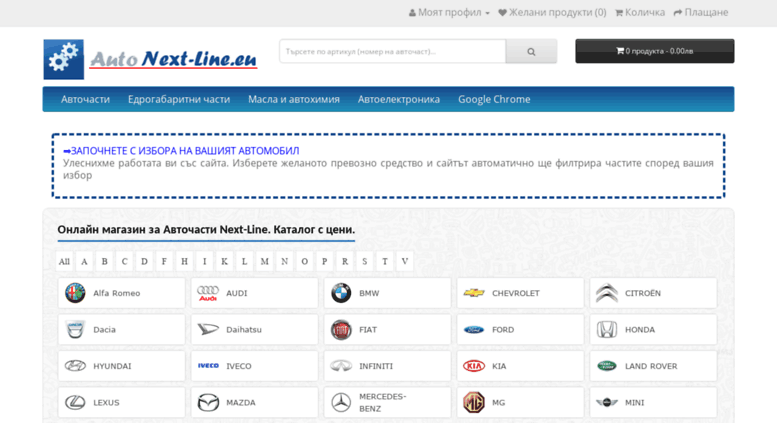
Task: Open the Авточасти menu
Action: [x=85, y=99]
